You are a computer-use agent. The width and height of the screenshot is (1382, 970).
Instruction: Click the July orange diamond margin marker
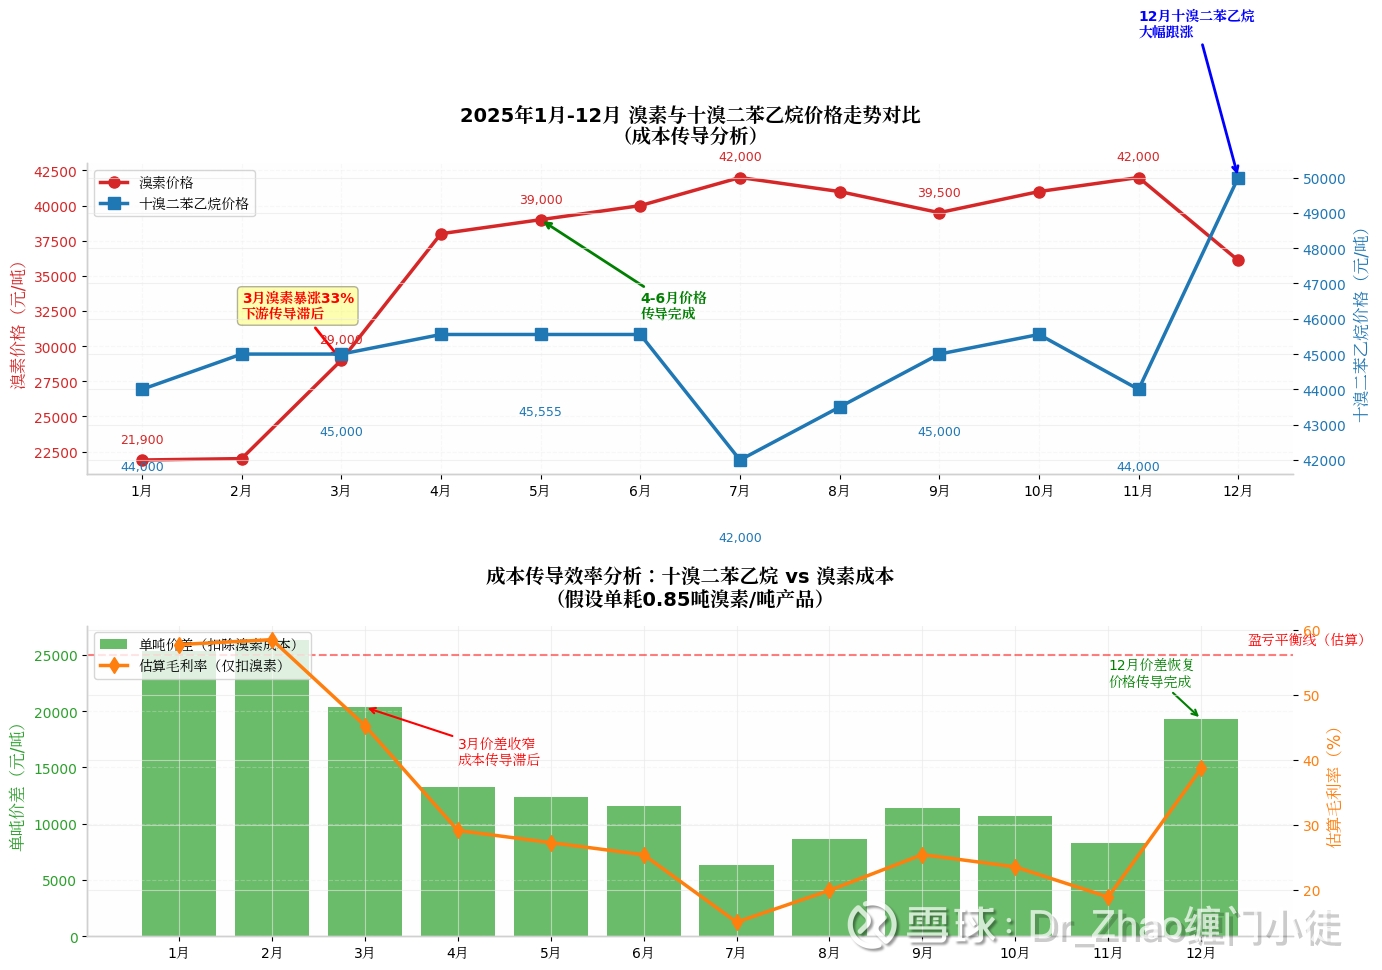[737, 922]
